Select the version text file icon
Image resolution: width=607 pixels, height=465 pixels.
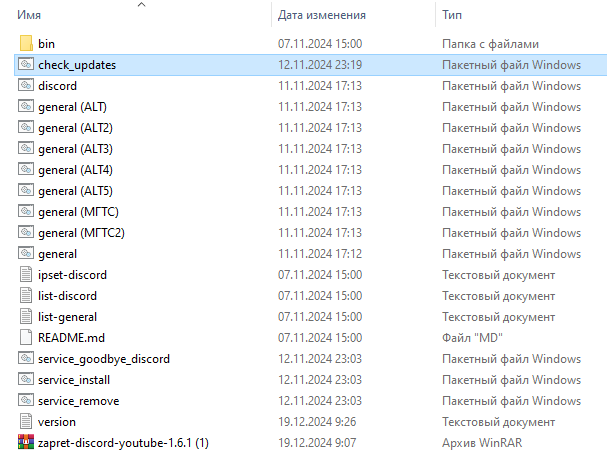click(26, 421)
